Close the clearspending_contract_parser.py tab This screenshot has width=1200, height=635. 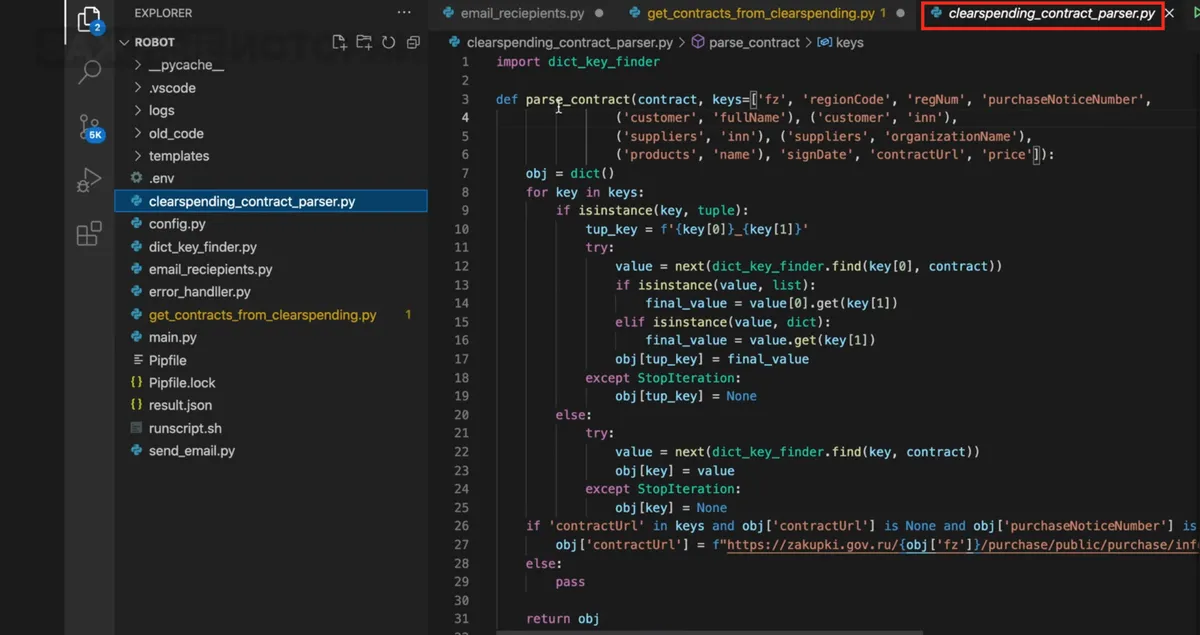tap(1172, 14)
